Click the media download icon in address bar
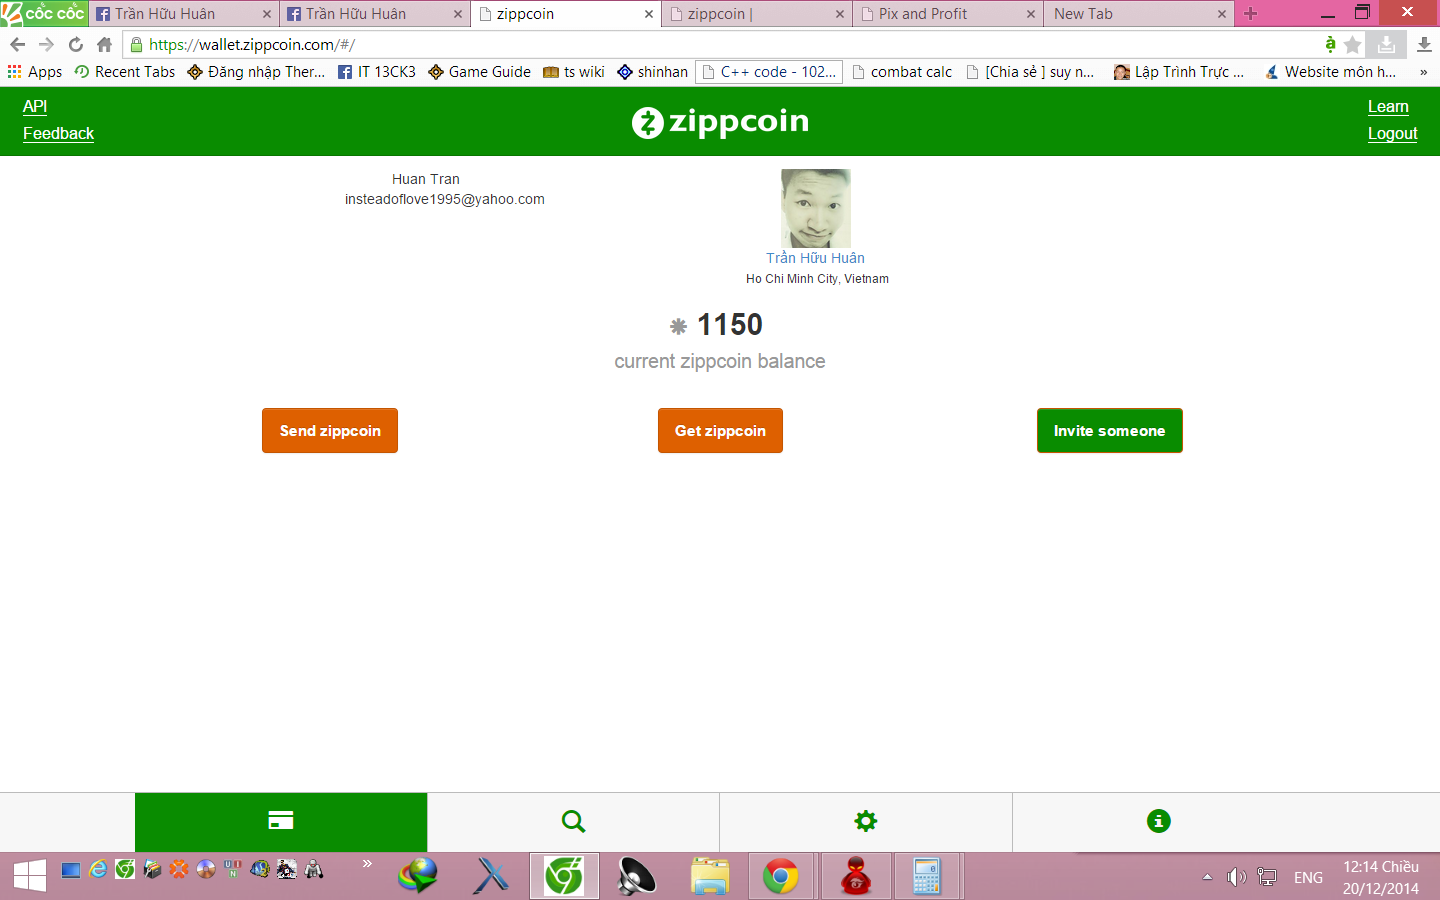 [x=1386, y=45]
